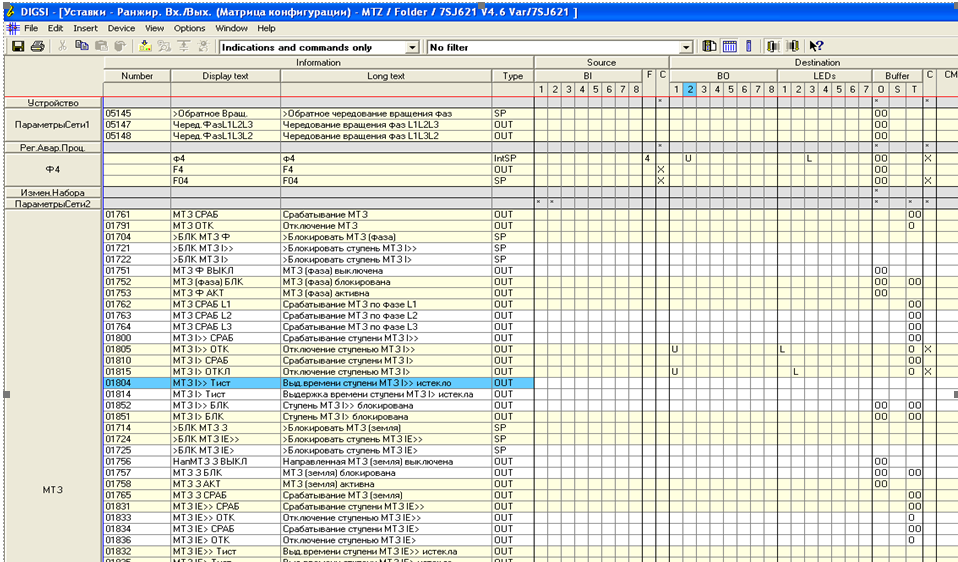The height and width of the screenshot is (562, 958).
Task: Collapse the МТЗ group row header
Action: [x=53, y=490]
